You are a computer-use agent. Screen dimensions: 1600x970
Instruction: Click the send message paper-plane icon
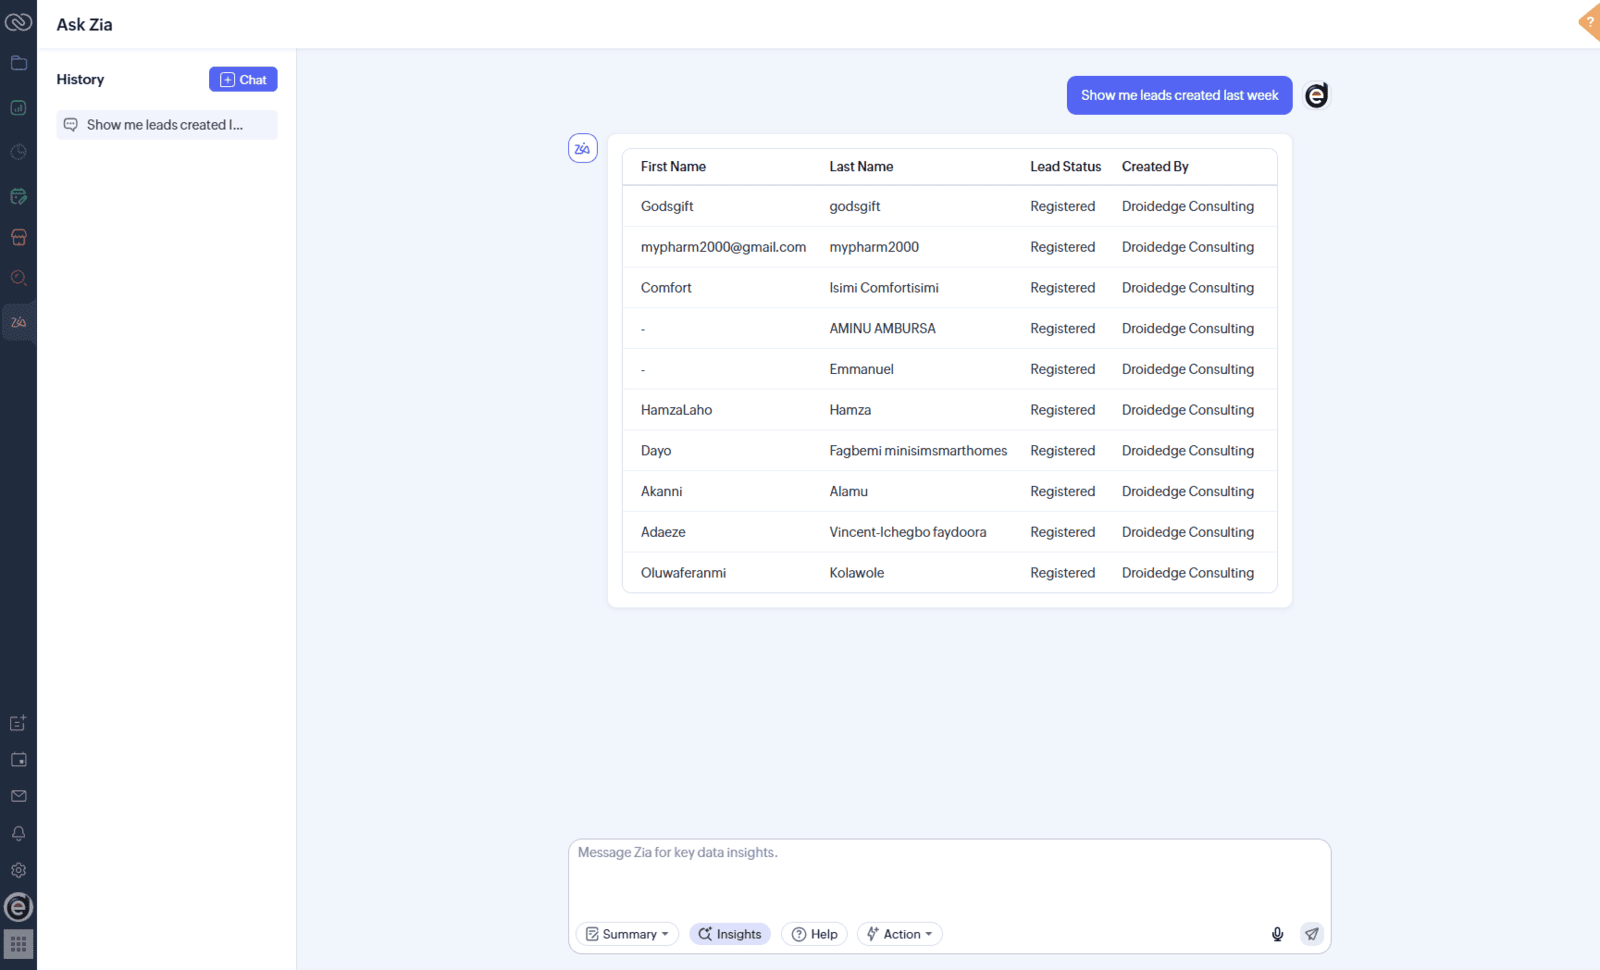tap(1311, 934)
